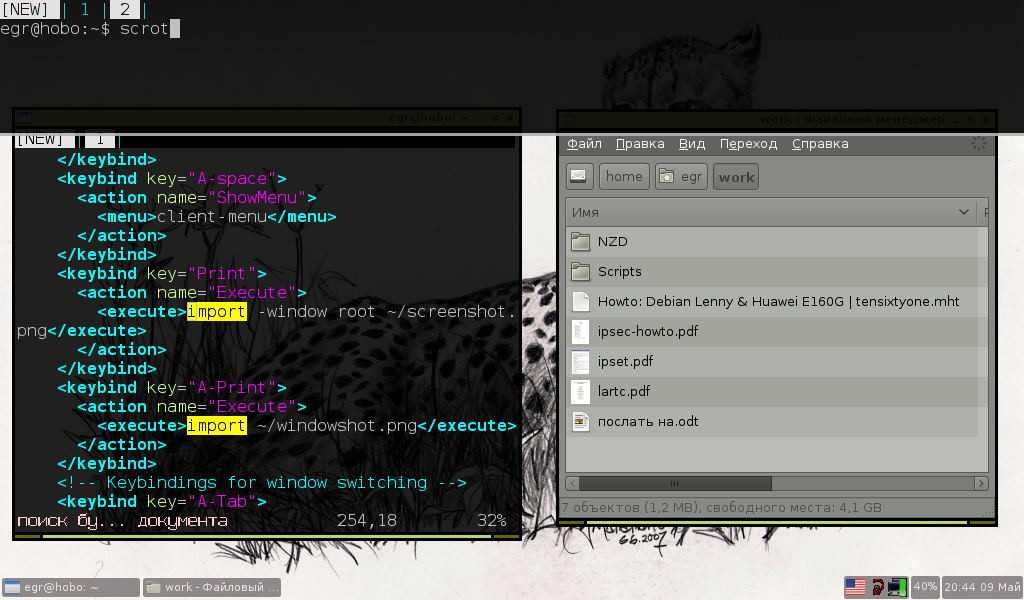Click the "client-menu" text in the editor

click(212, 217)
